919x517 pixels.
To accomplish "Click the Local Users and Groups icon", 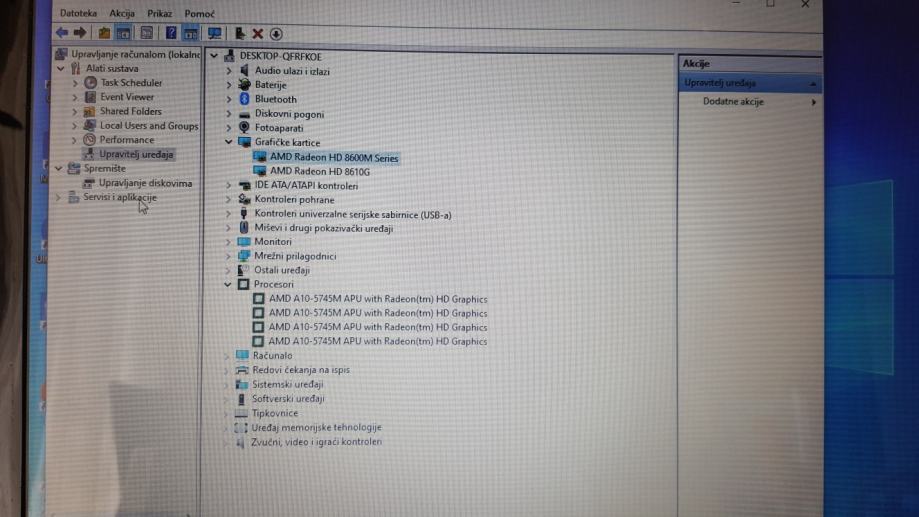I will (x=90, y=125).
